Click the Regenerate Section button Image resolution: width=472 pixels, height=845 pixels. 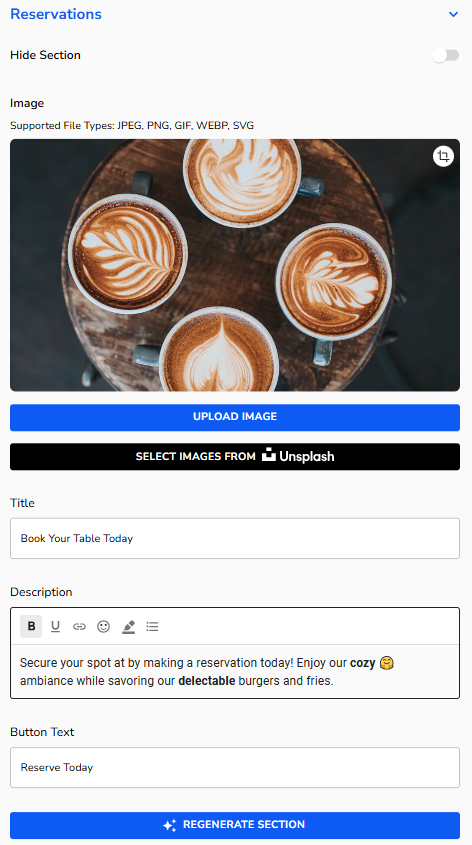click(235, 825)
